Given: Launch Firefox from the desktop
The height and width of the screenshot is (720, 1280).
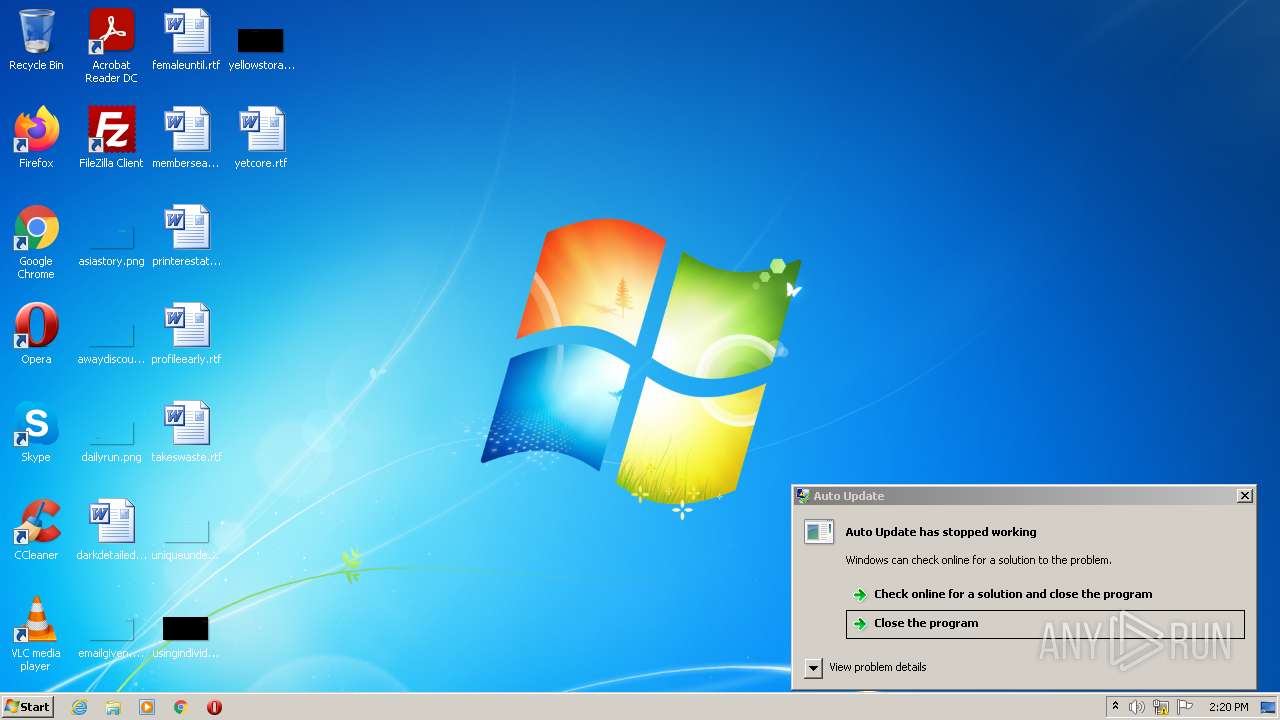Looking at the screenshot, I should pos(36,138).
